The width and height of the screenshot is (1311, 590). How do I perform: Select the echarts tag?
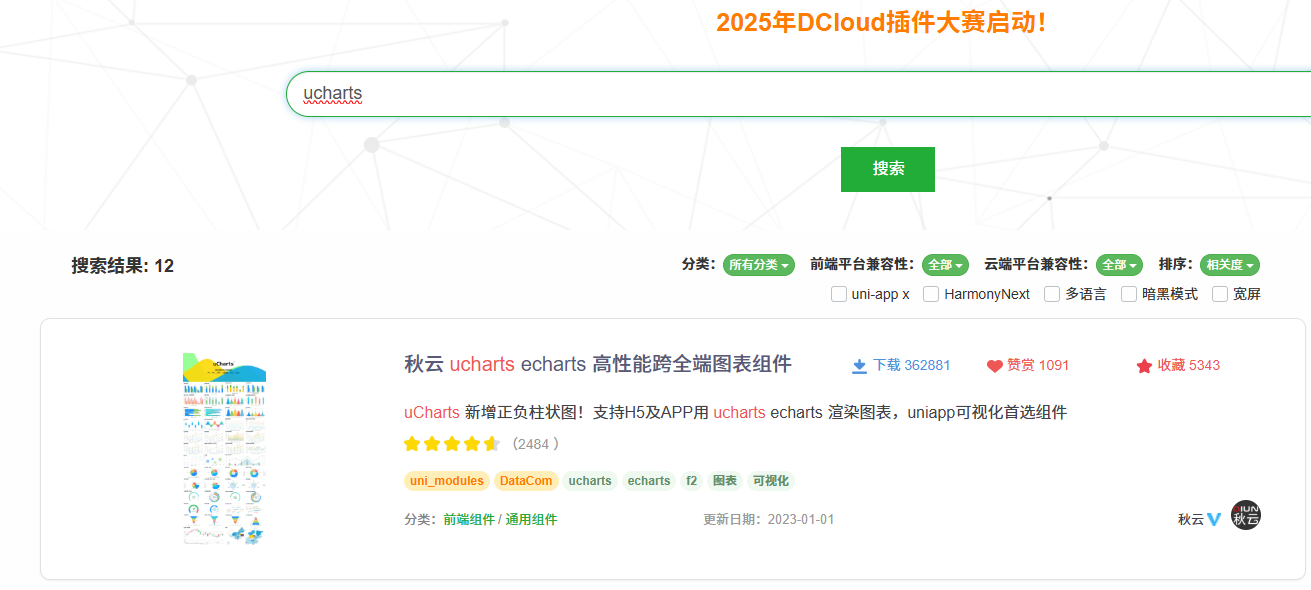click(649, 481)
